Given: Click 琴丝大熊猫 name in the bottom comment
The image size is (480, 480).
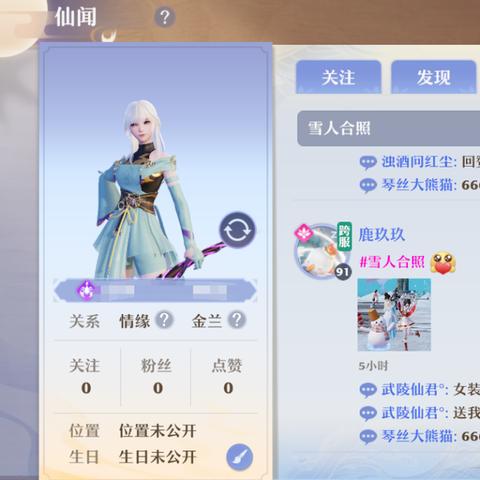Looking at the screenshot, I should (x=417, y=436).
